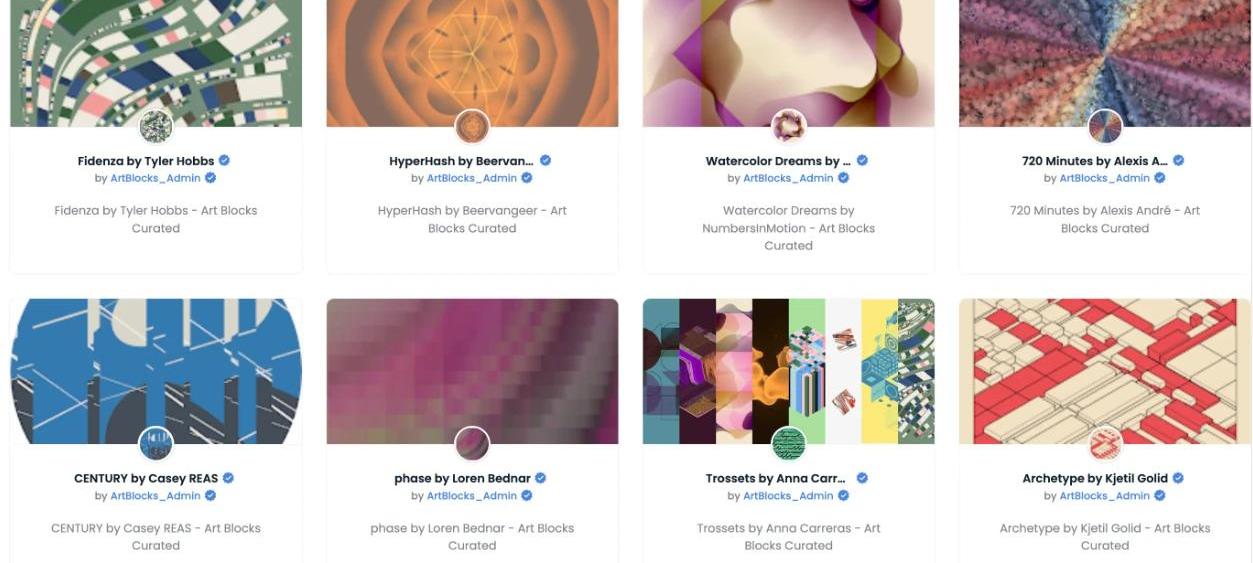The image size is (1253, 563).
Task: Click the CENTURY collection round avatar icon
Action: 156,444
